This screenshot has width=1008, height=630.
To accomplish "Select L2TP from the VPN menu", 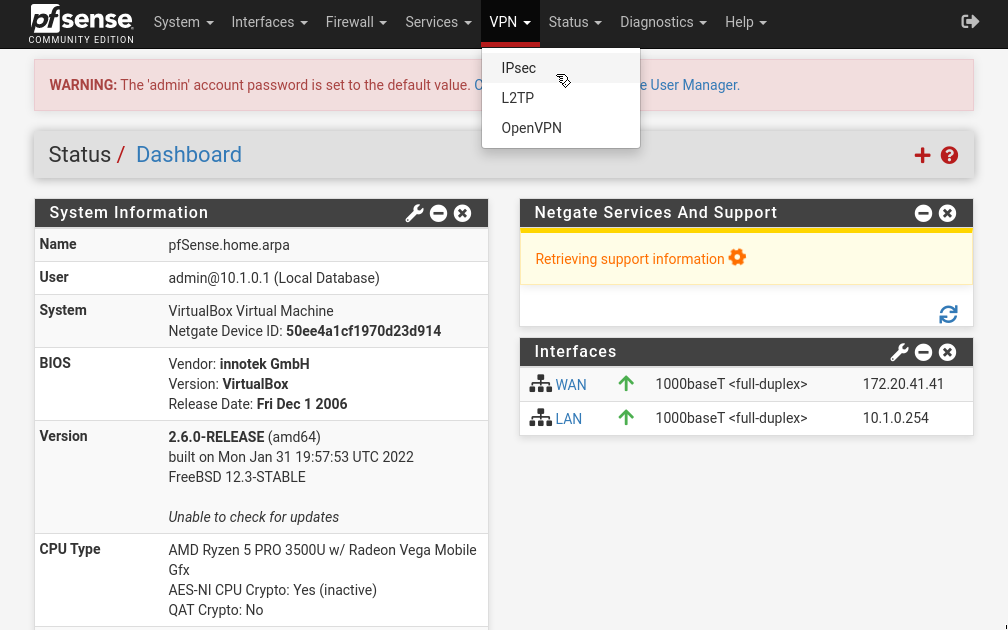I will click(x=518, y=98).
